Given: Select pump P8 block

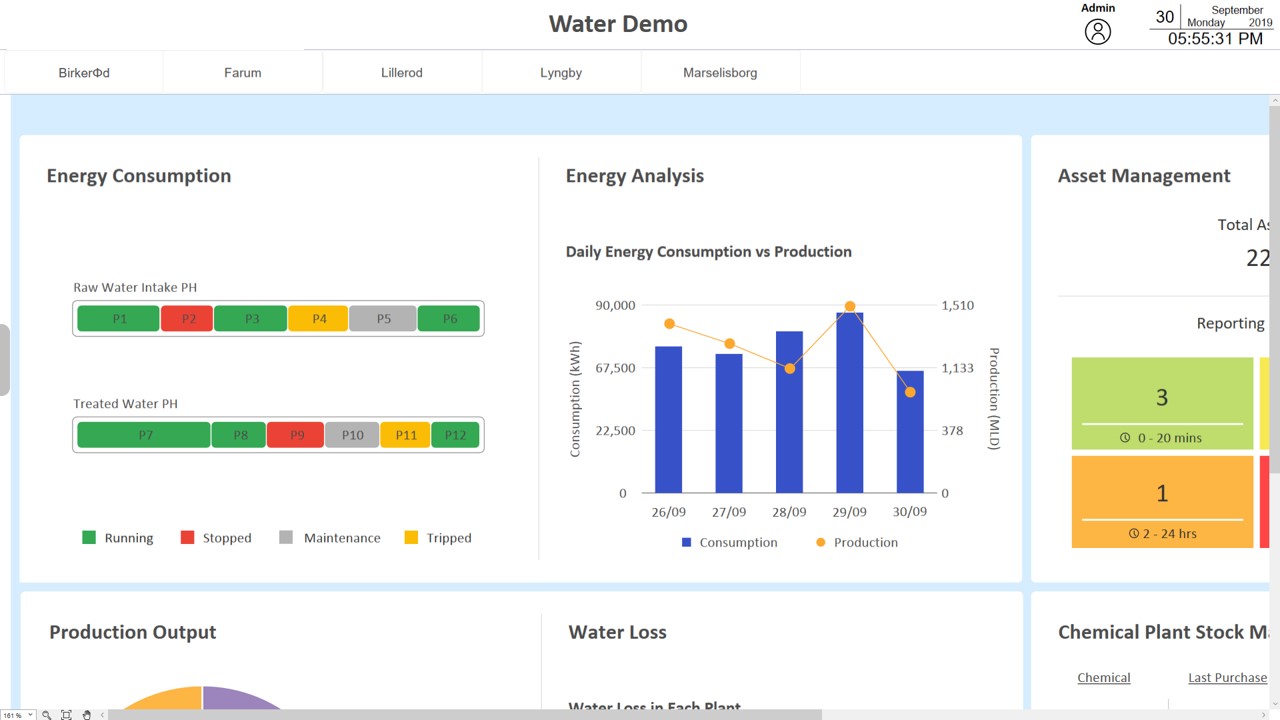Looking at the screenshot, I should 239,435.
